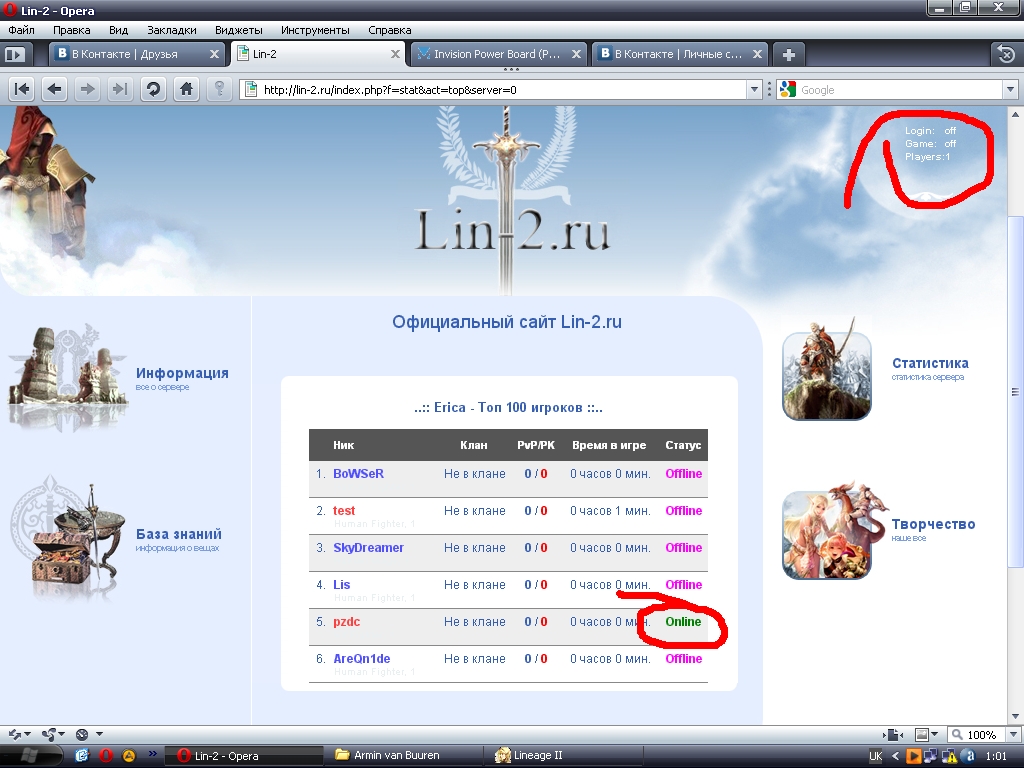The image size is (1024, 768).
Task: Click the Fast Forward navigation button
Action: (x=120, y=89)
